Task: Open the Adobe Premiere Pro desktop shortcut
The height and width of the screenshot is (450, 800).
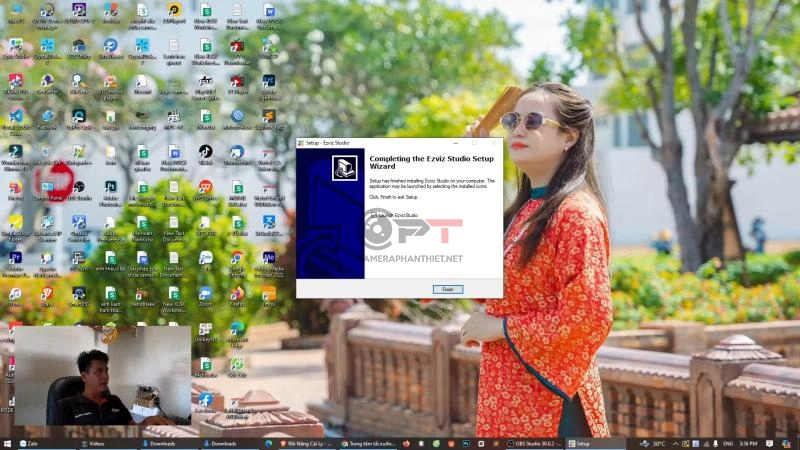Action: tap(15, 264)
